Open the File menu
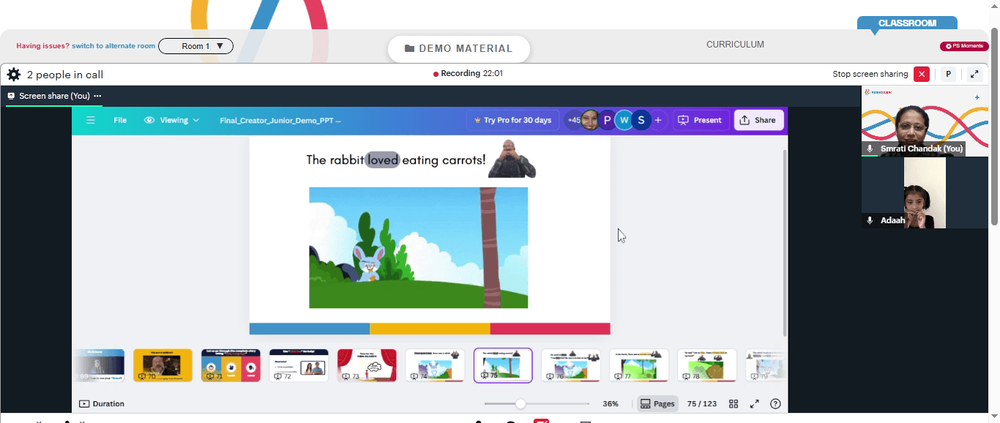This screenshot has width=1000, height=423. tap(120, 120)
